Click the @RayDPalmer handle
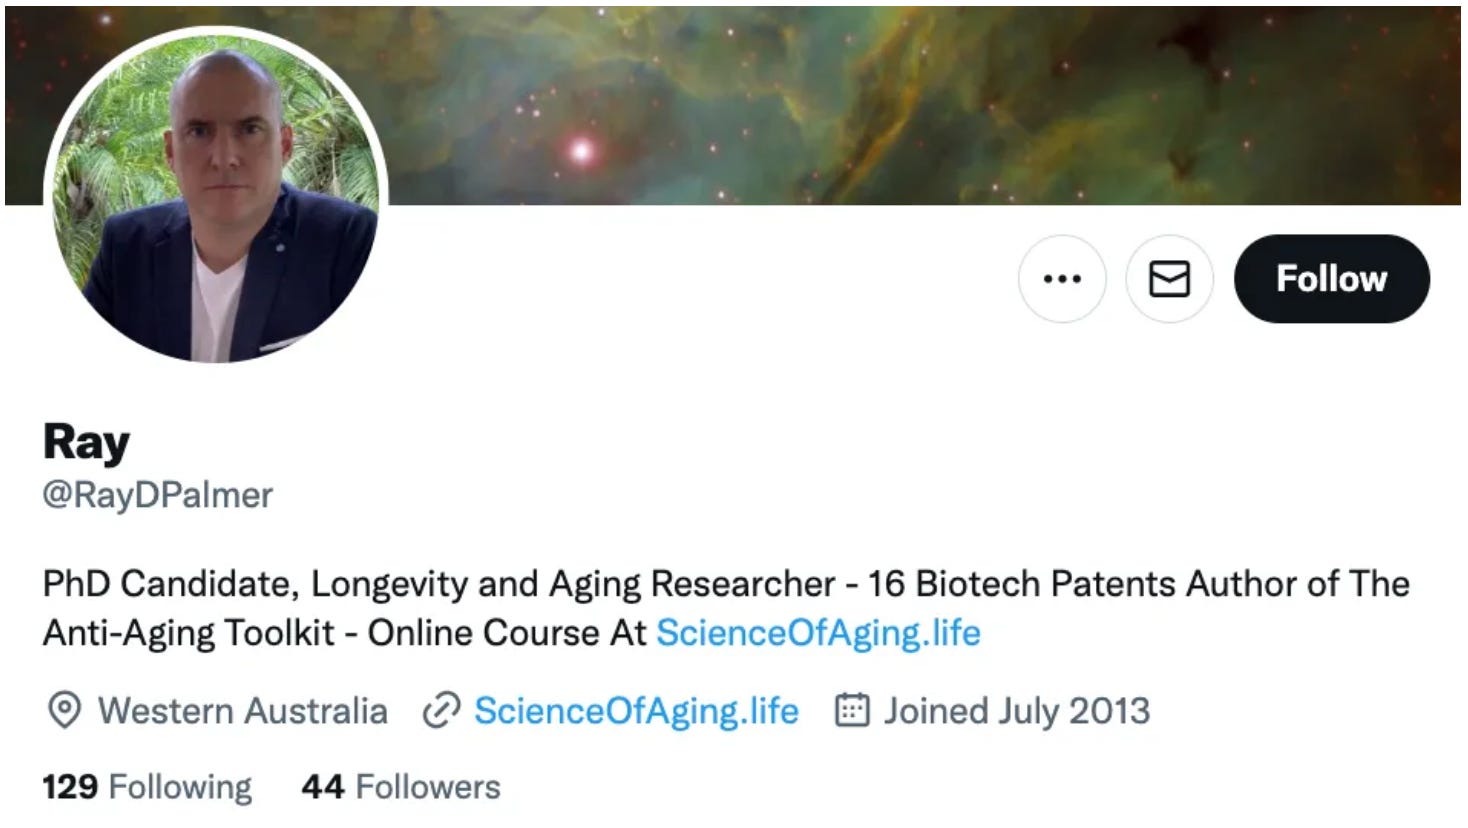The width and height of the screenshot is (1468, 828). pyautogui.click(x=157, y=495)
